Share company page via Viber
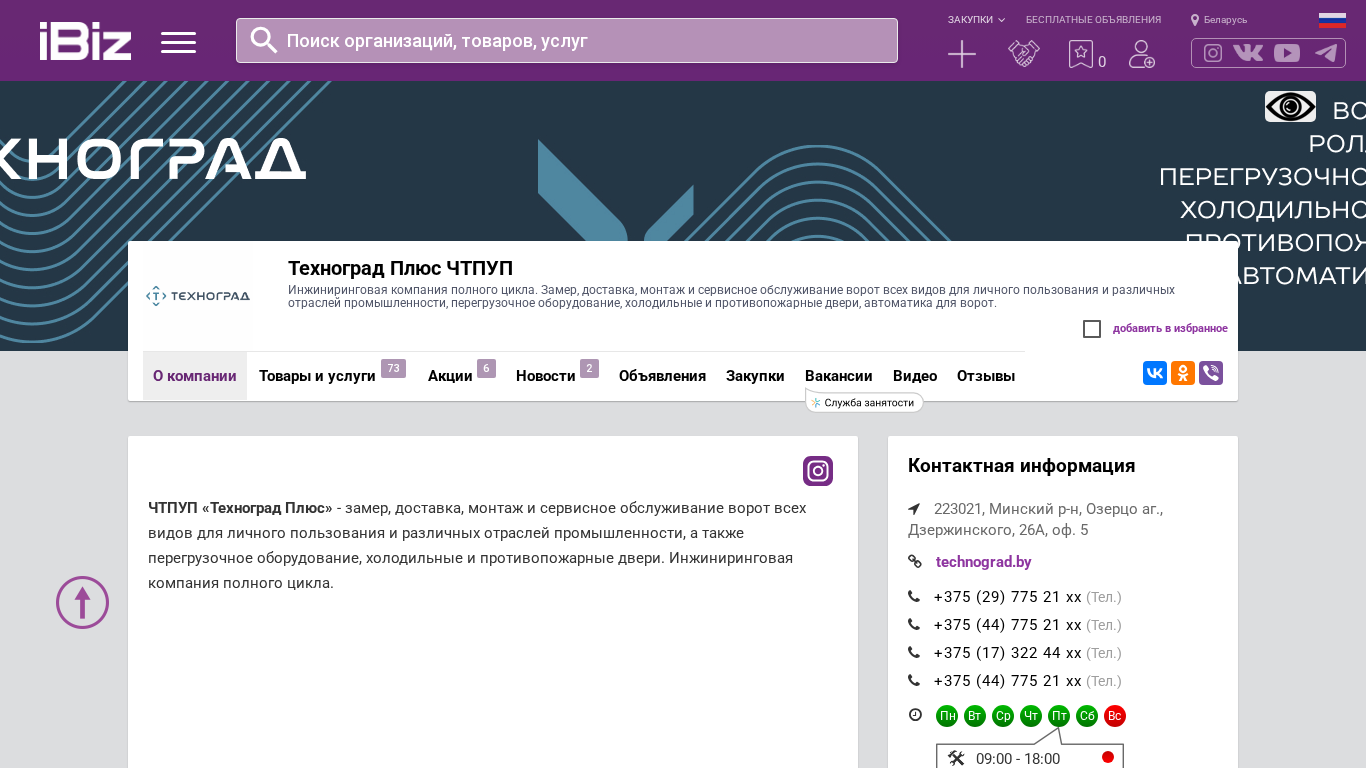The height and width of the screenshot is (768, 1366). point(1211,373)
